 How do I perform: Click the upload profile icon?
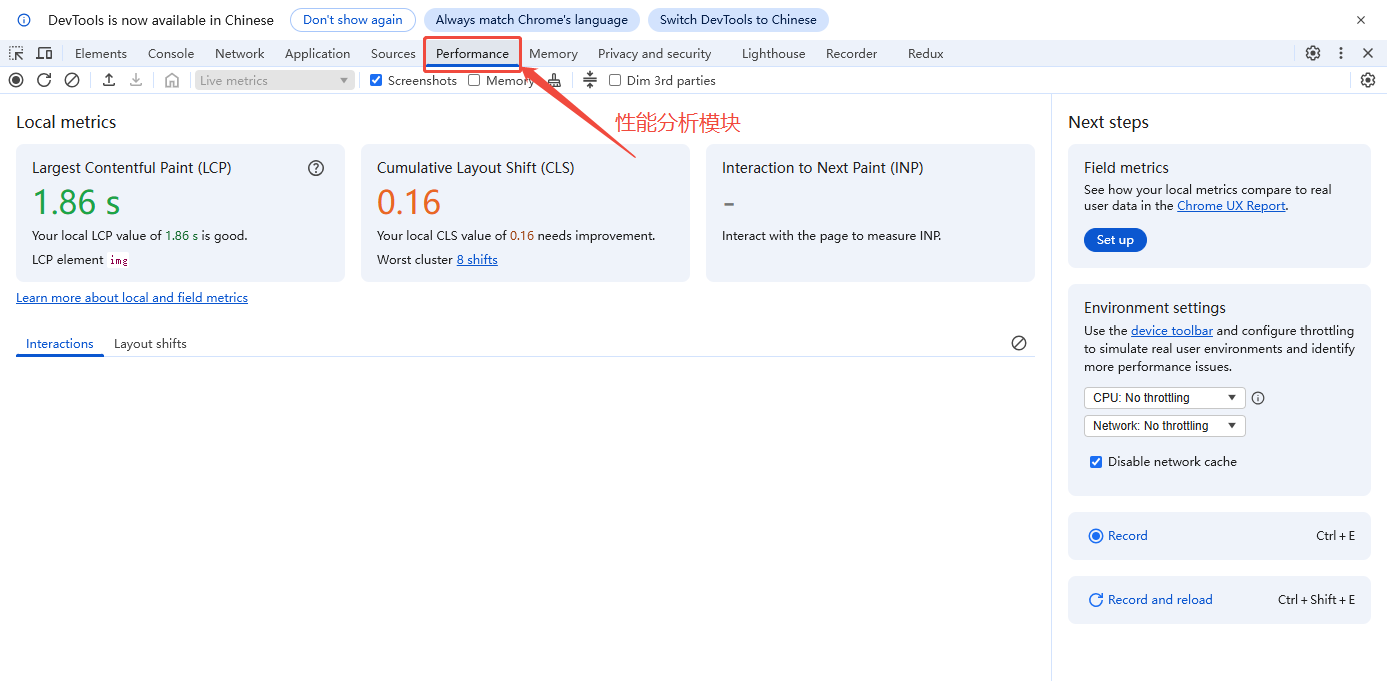109,80
